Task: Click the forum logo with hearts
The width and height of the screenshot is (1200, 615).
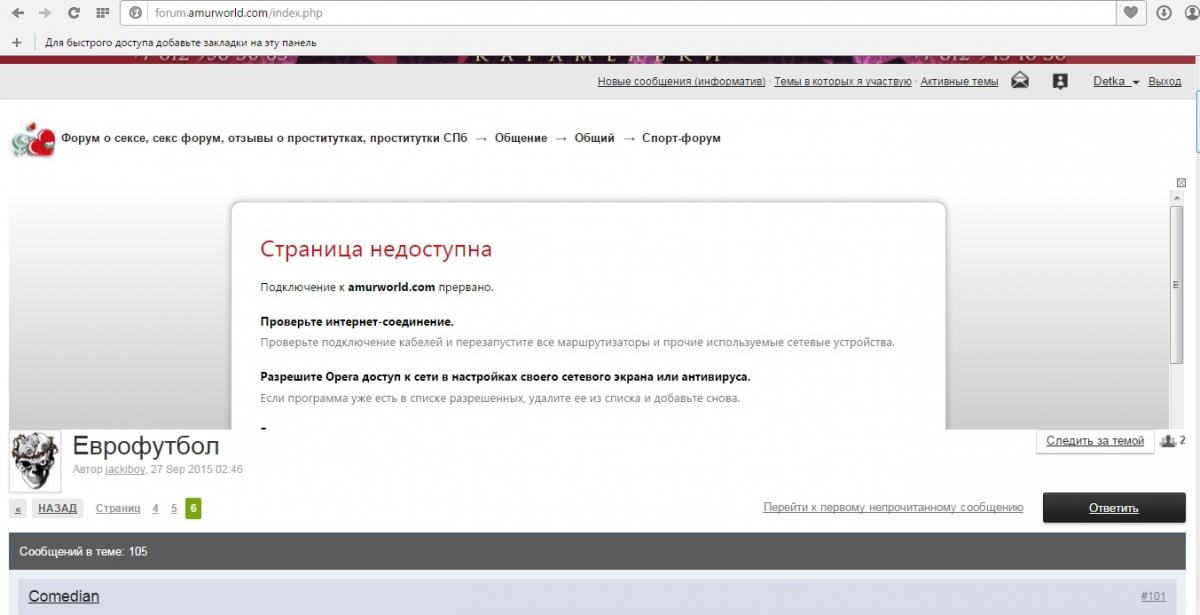Action: click(32, 139)
